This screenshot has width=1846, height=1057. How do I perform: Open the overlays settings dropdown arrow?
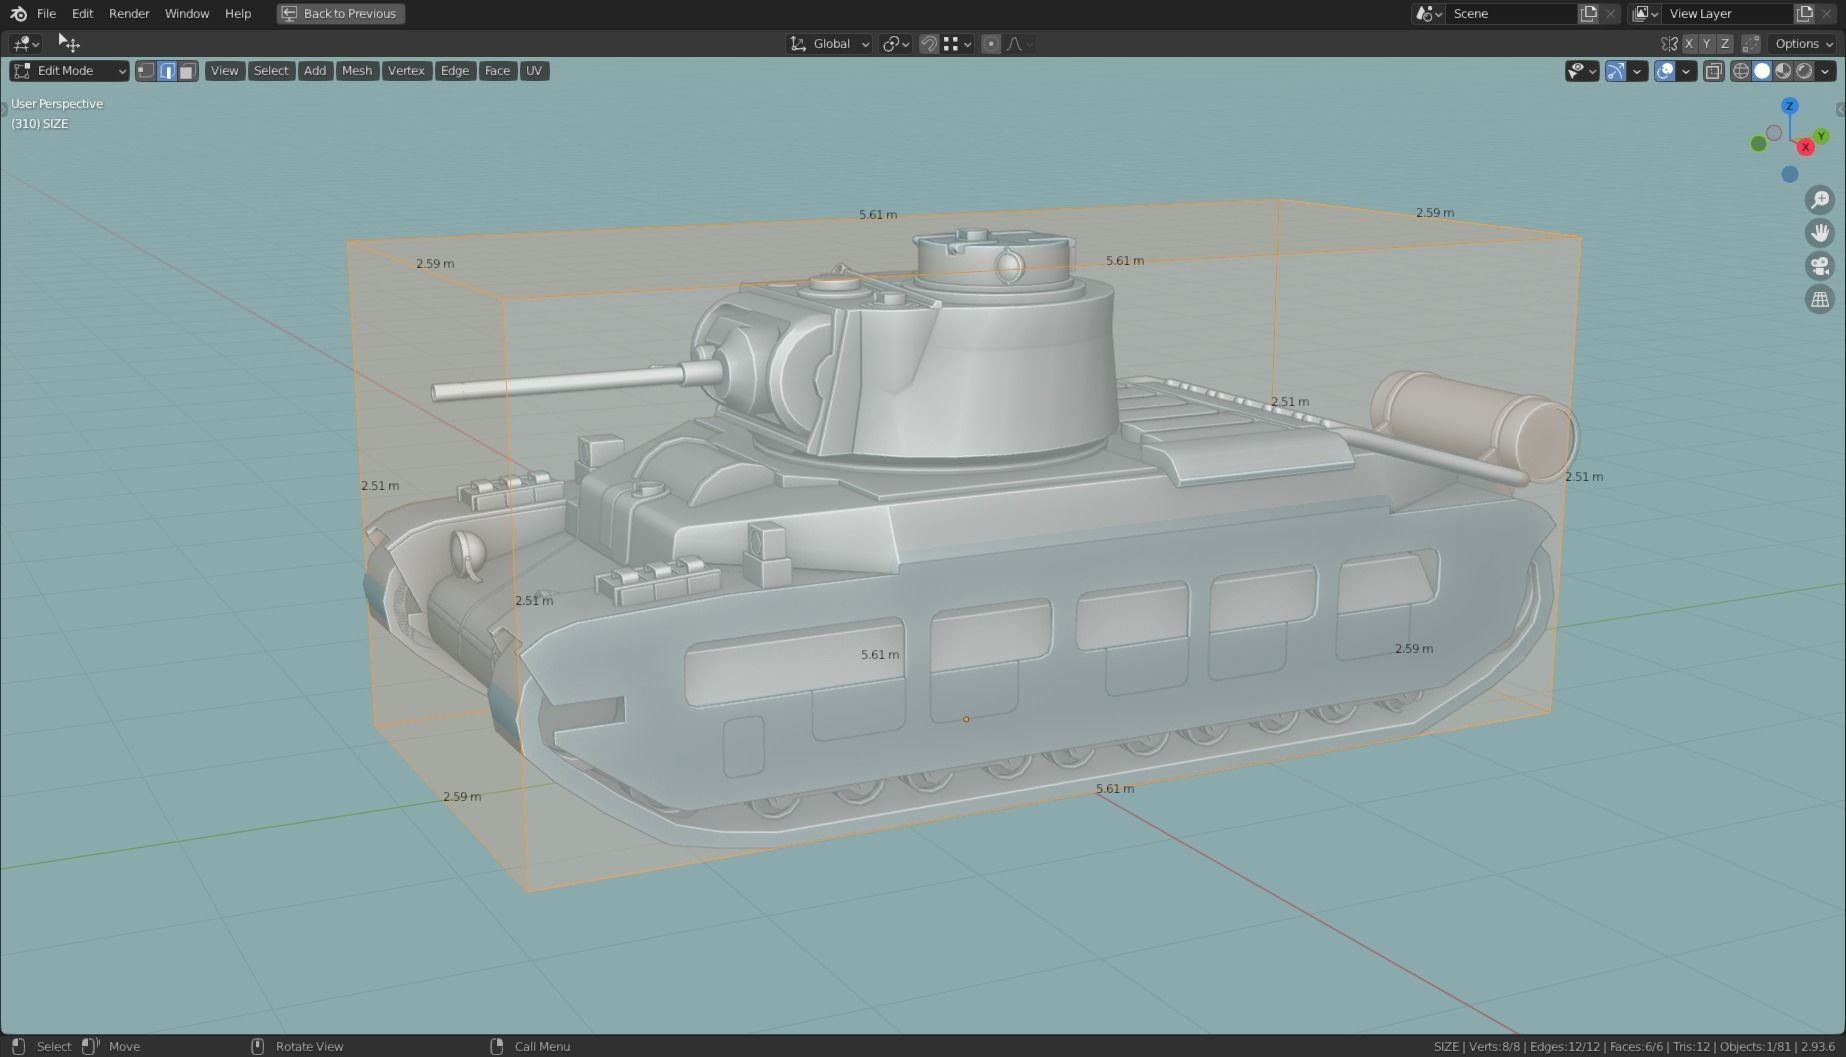point(1686,71)
